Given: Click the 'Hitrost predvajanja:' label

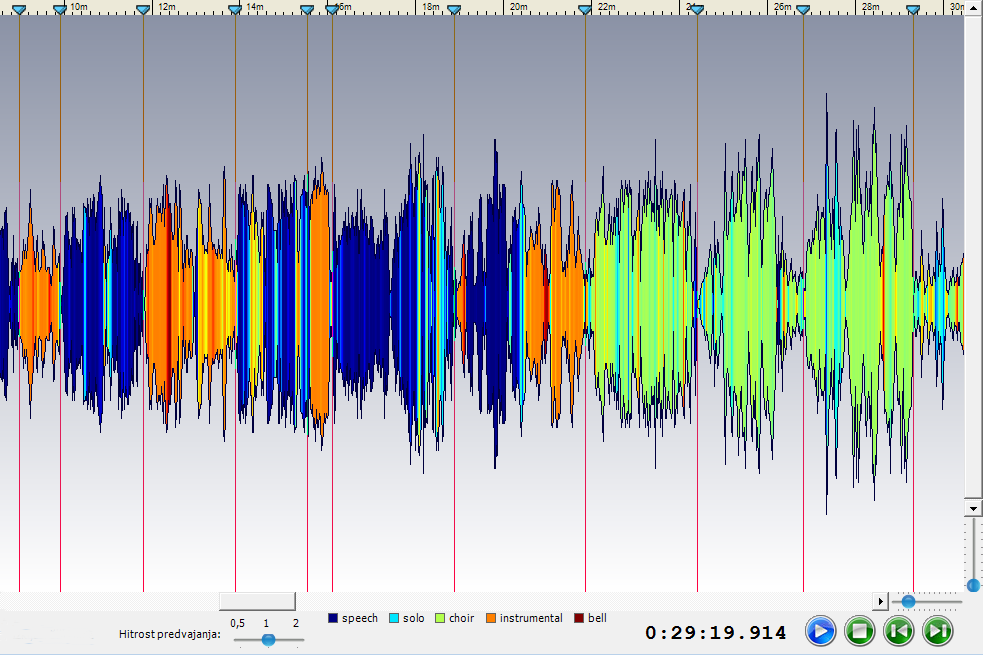Looking at the screenshot, I should (x=170, y=634).
